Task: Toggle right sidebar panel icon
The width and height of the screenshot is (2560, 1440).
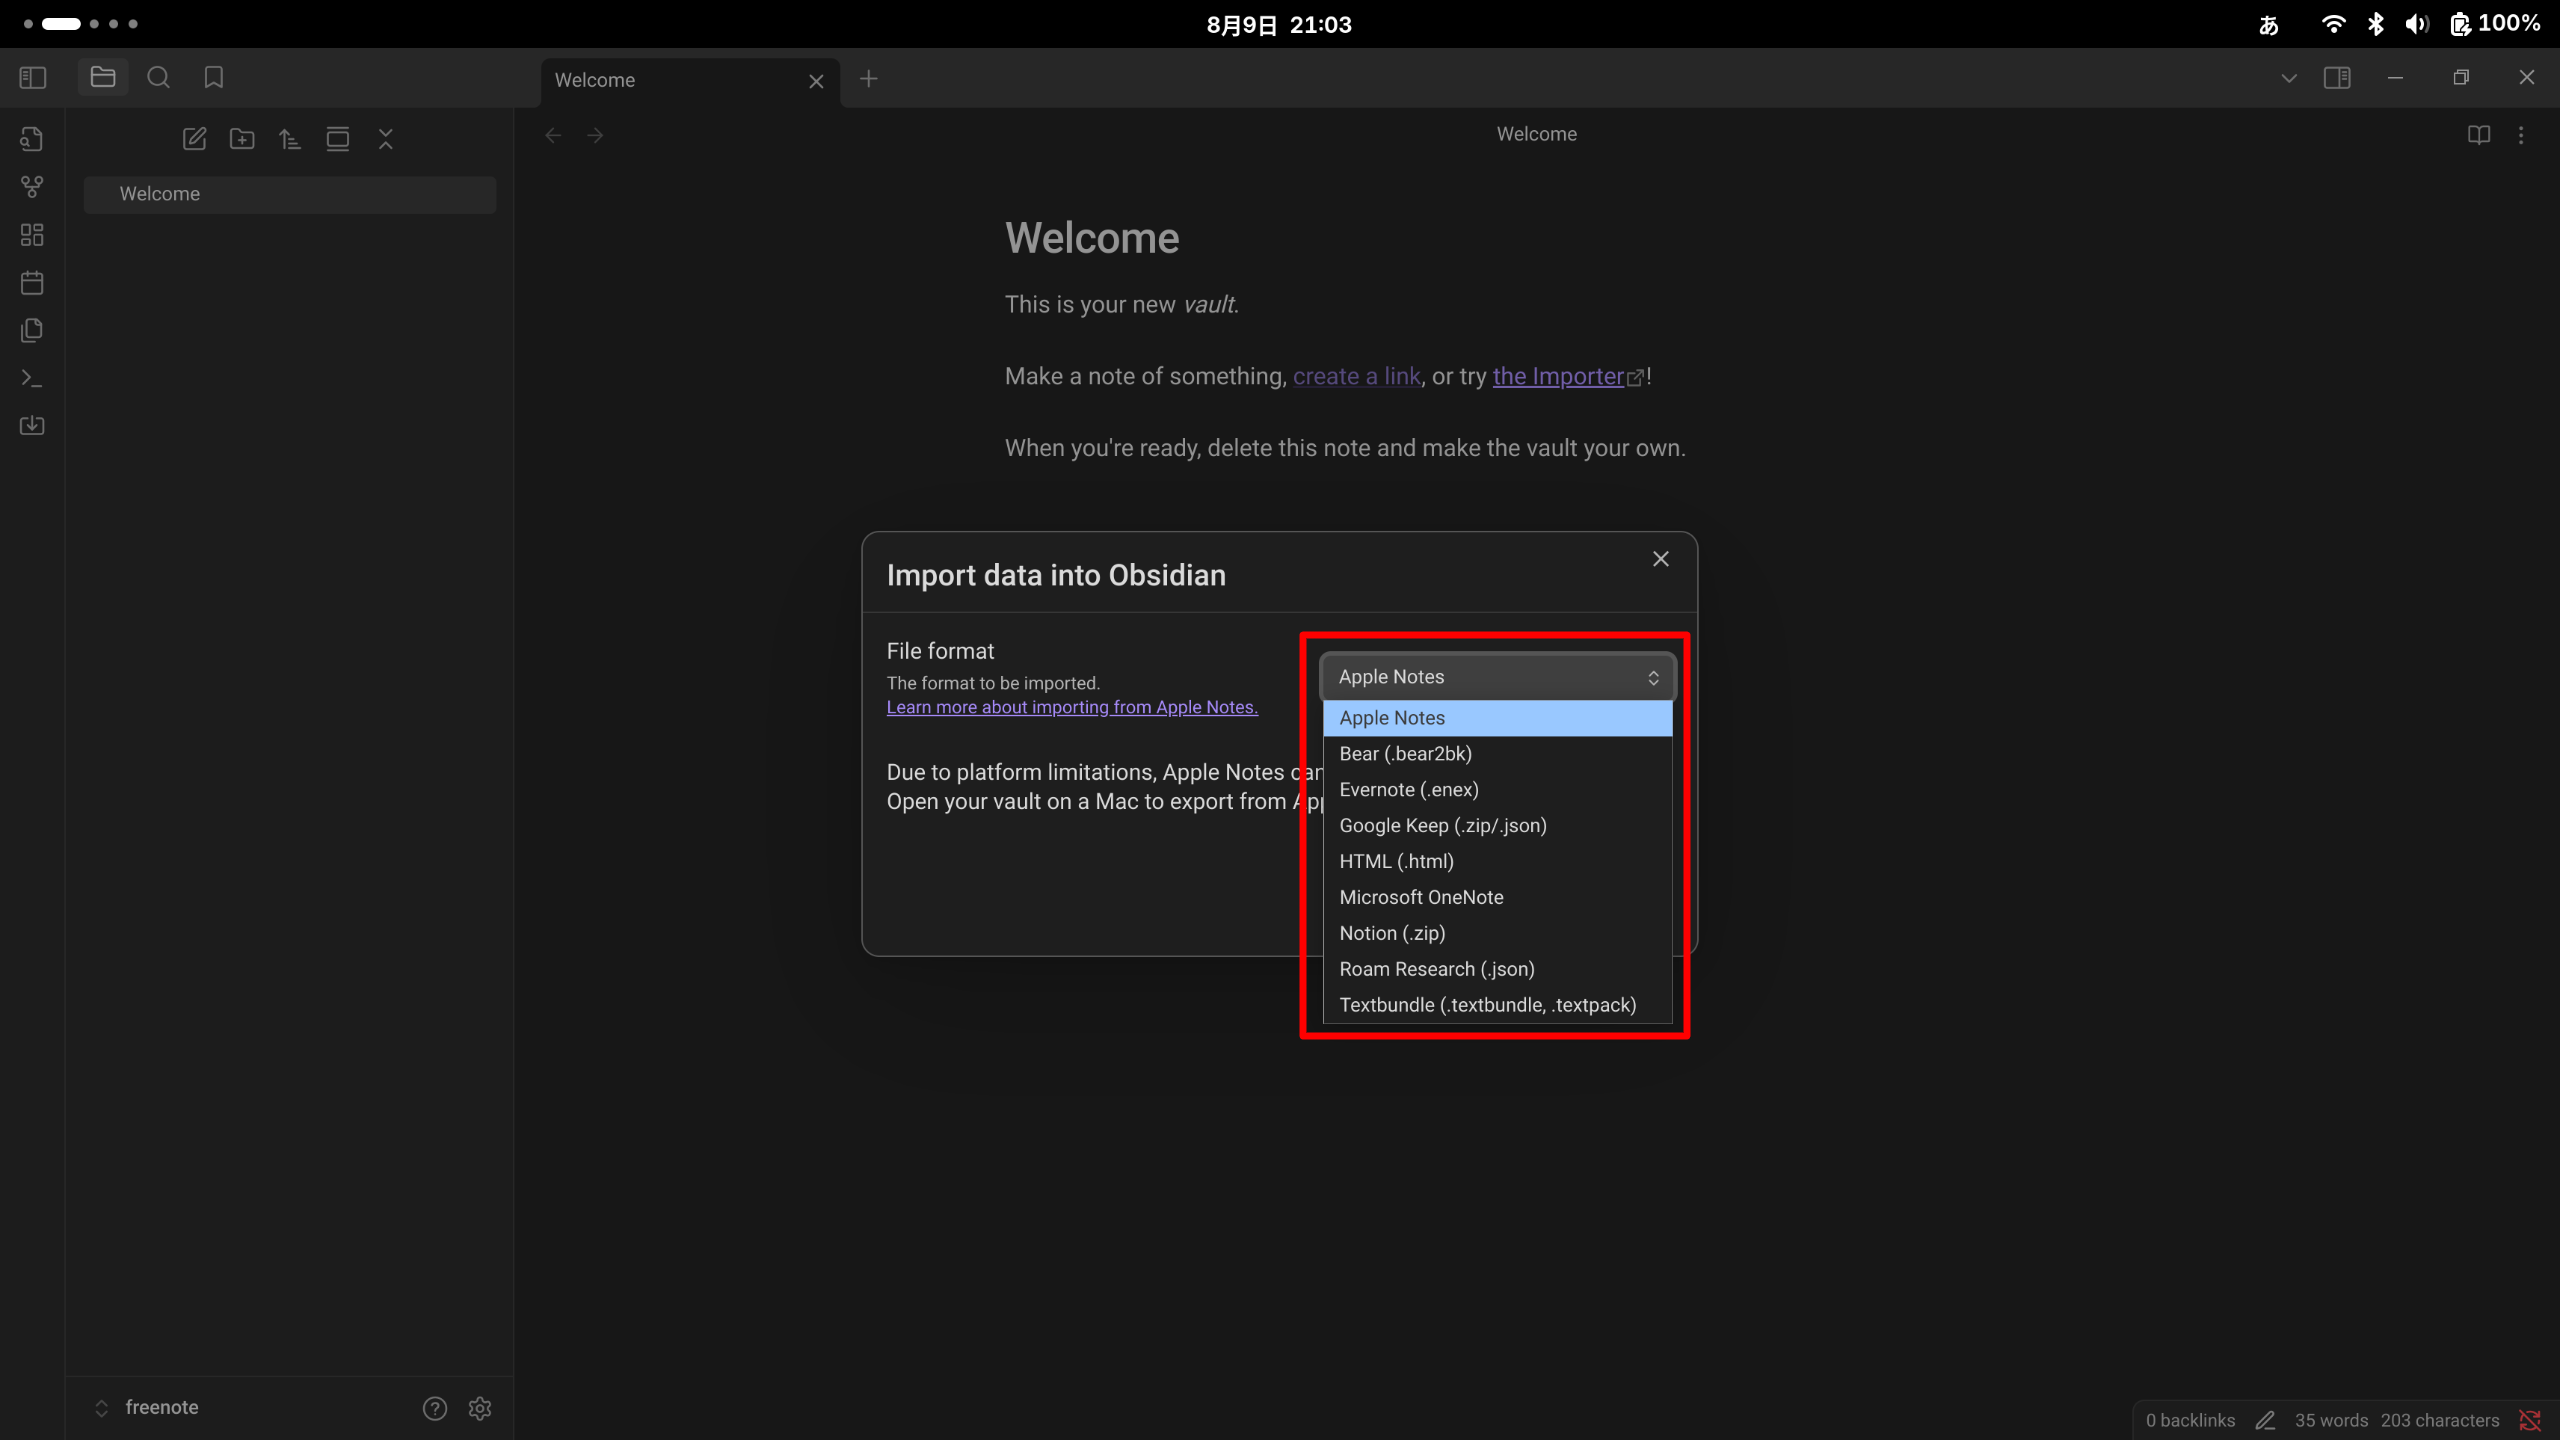Action: (x=2337, y=78)
